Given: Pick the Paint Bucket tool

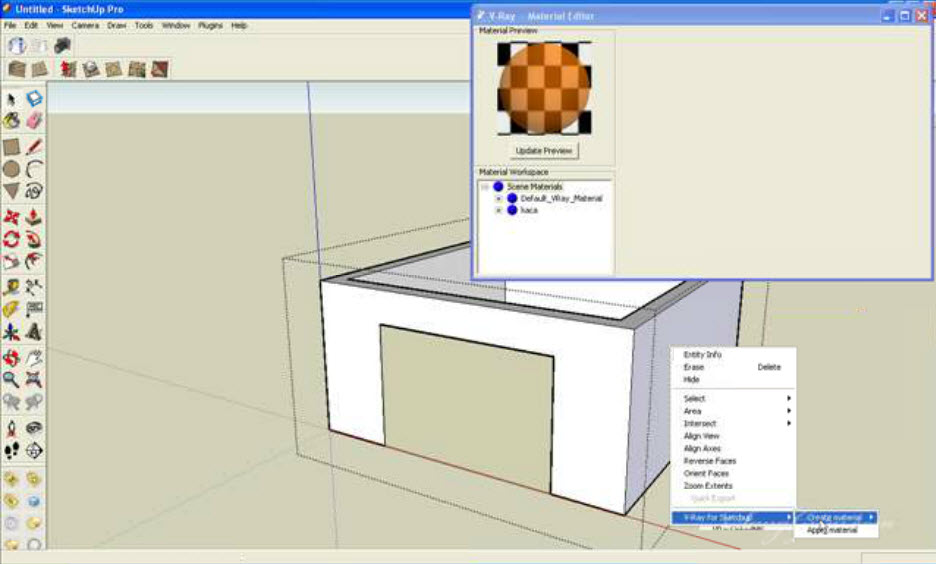Looking at the screenshot, I should pyautogui.click(x=11, y=121).
